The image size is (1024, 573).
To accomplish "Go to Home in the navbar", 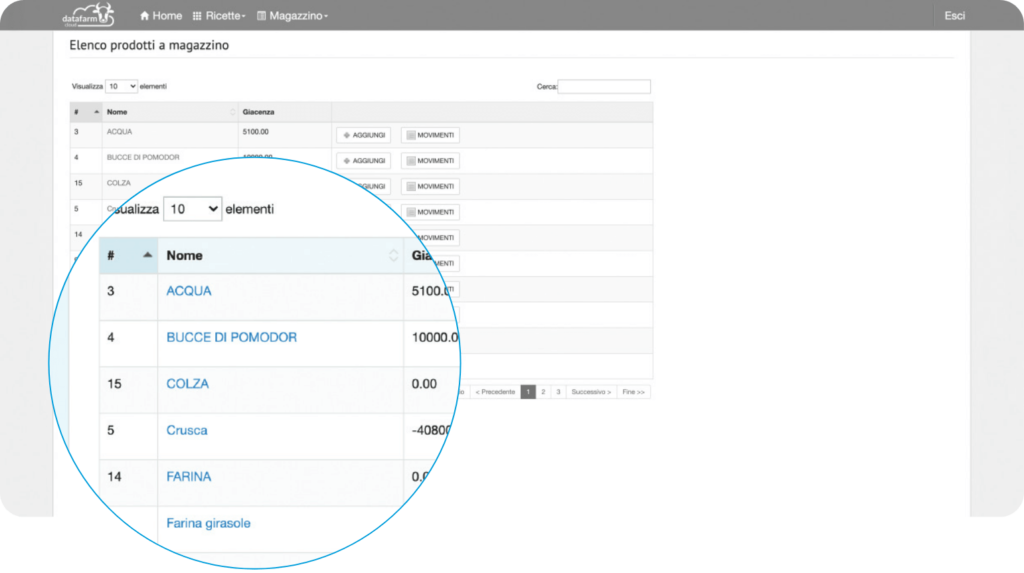I will click(x=161, y=16).
